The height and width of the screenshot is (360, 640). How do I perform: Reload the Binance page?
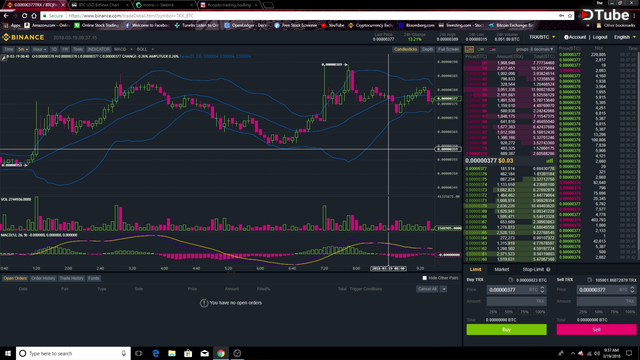(x=24, y=16)
